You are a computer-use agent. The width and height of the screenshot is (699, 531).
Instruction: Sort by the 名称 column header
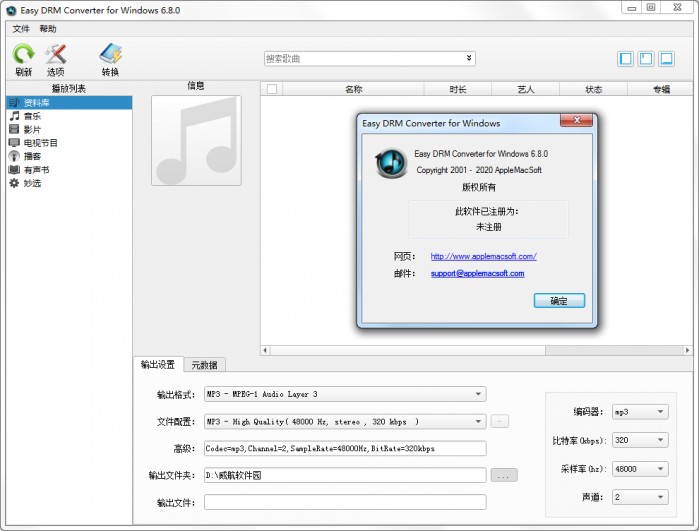click(353, 89)
